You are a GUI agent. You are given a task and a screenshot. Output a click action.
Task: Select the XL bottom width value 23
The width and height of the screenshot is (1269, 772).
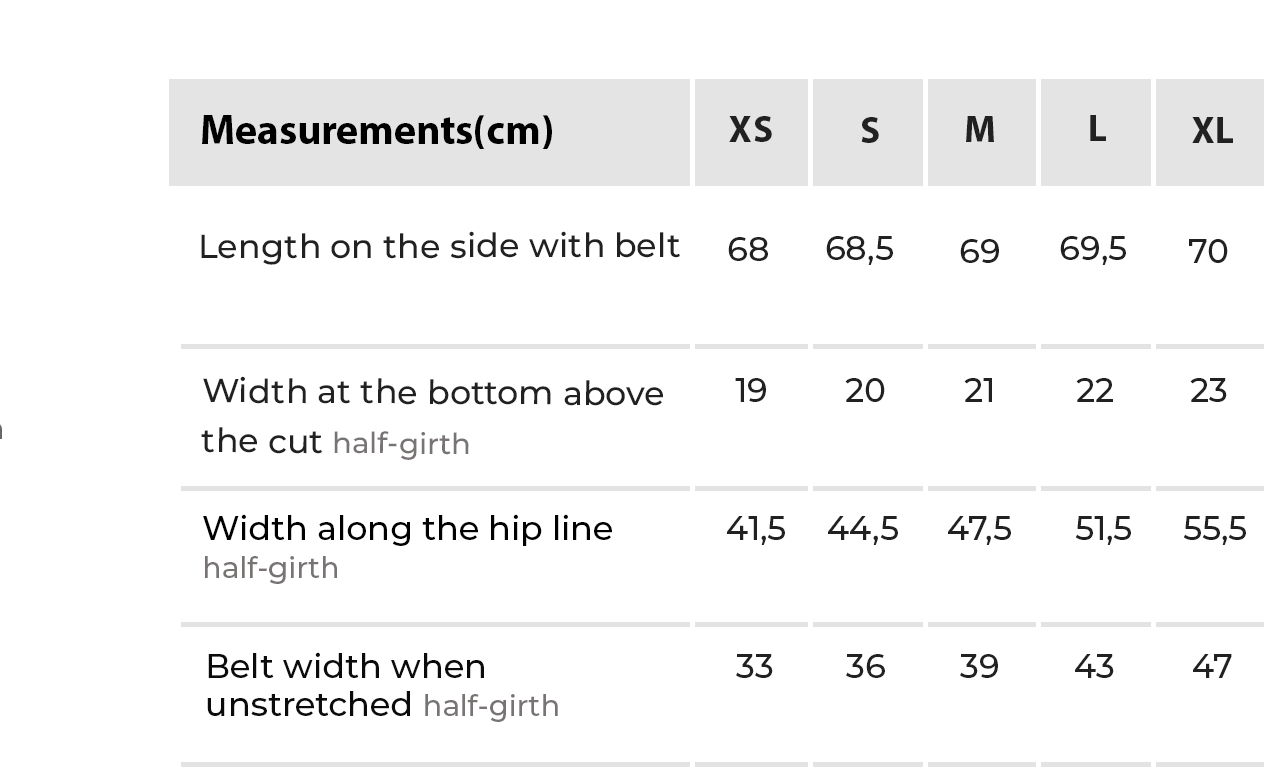(1208, 390)
